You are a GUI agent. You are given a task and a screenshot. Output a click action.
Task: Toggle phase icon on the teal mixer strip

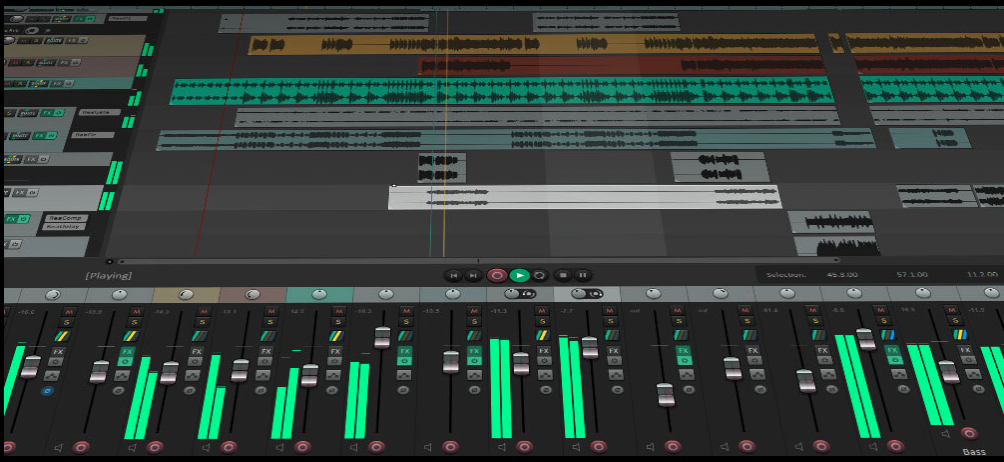(x=330, y=390)
